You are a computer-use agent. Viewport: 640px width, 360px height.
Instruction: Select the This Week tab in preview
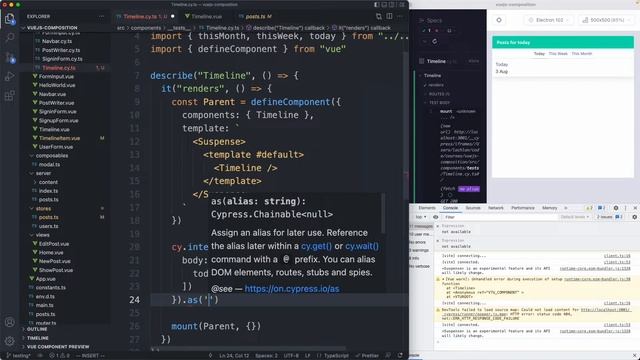pos(558,53)
